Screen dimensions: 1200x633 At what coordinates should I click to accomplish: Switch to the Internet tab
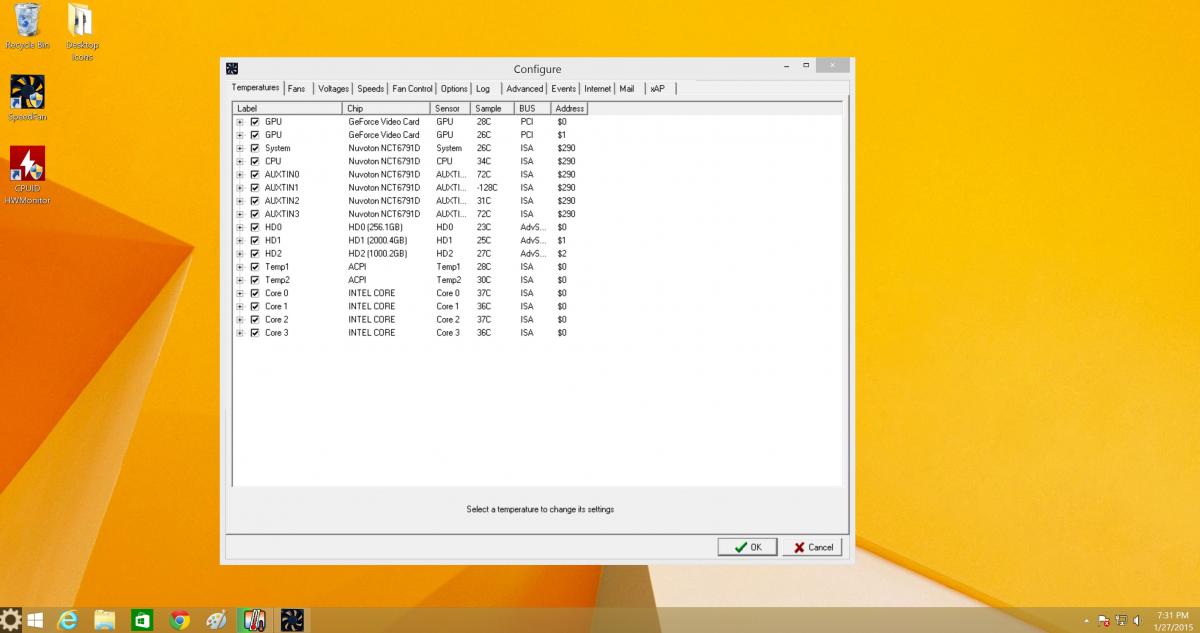click(x=598, y=89)
